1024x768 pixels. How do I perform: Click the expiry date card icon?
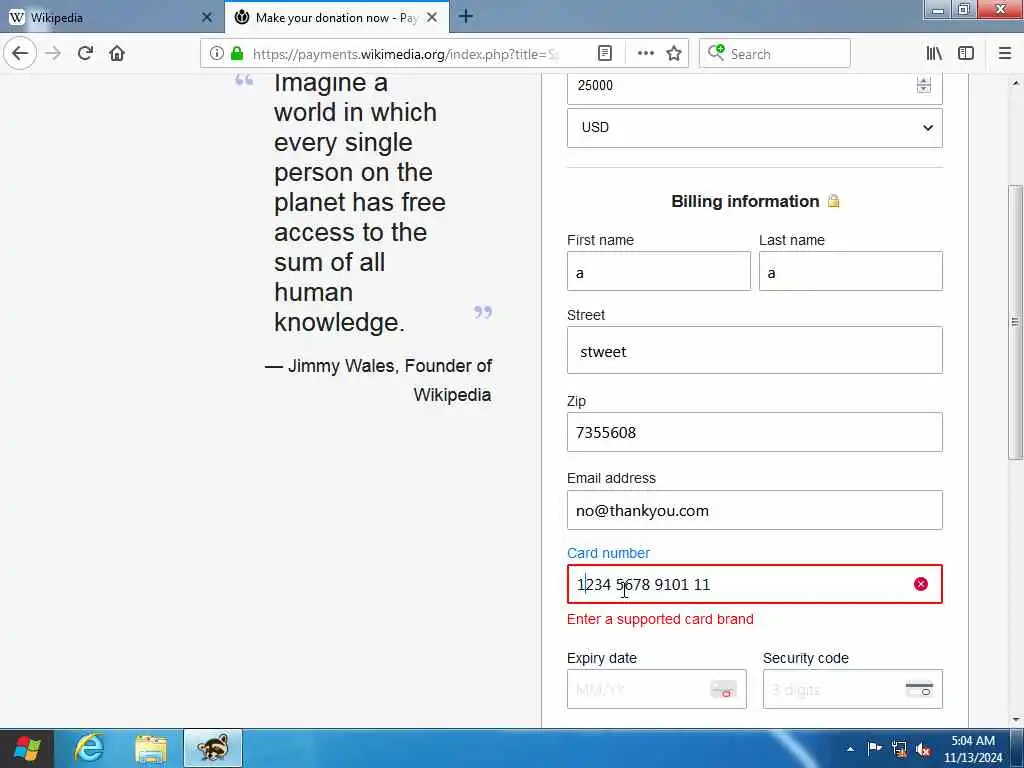[x=724, y=689]
